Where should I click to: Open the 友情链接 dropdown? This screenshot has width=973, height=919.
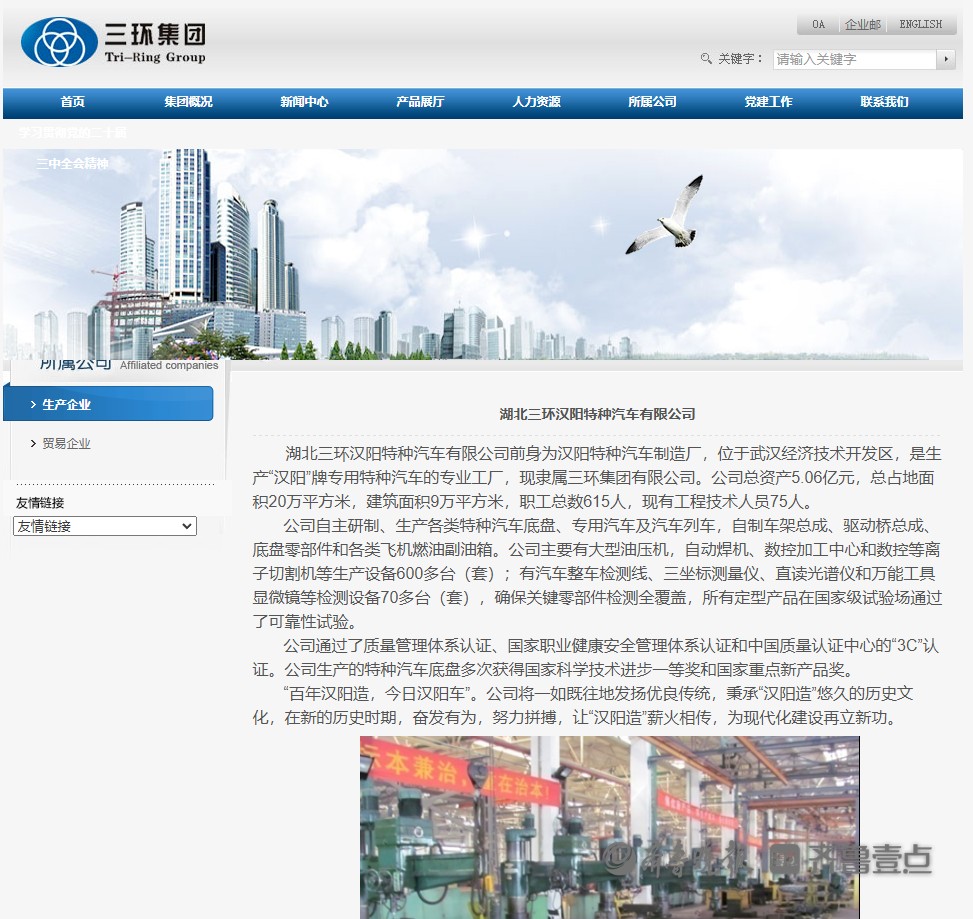[105, 526]
